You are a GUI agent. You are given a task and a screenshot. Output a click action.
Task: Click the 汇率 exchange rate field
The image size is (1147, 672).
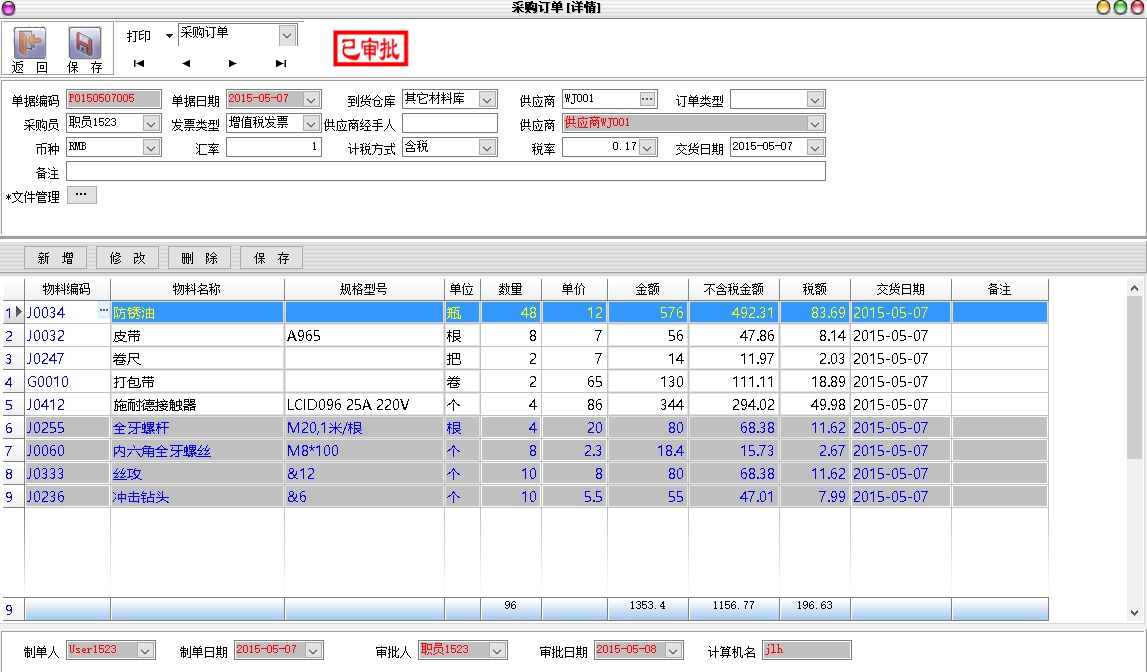(274, 148)
